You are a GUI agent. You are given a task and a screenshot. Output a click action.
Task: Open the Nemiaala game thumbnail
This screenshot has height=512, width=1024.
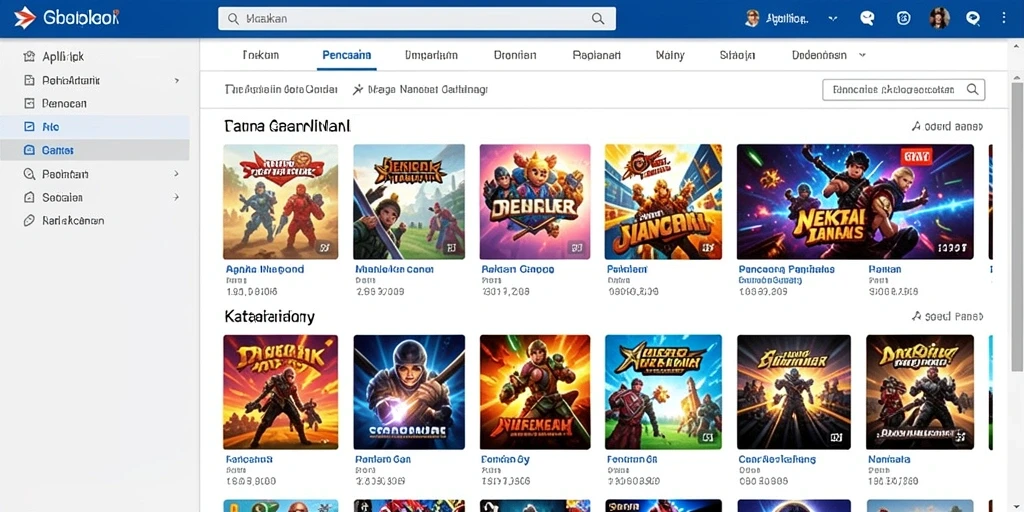pos(920,392)
